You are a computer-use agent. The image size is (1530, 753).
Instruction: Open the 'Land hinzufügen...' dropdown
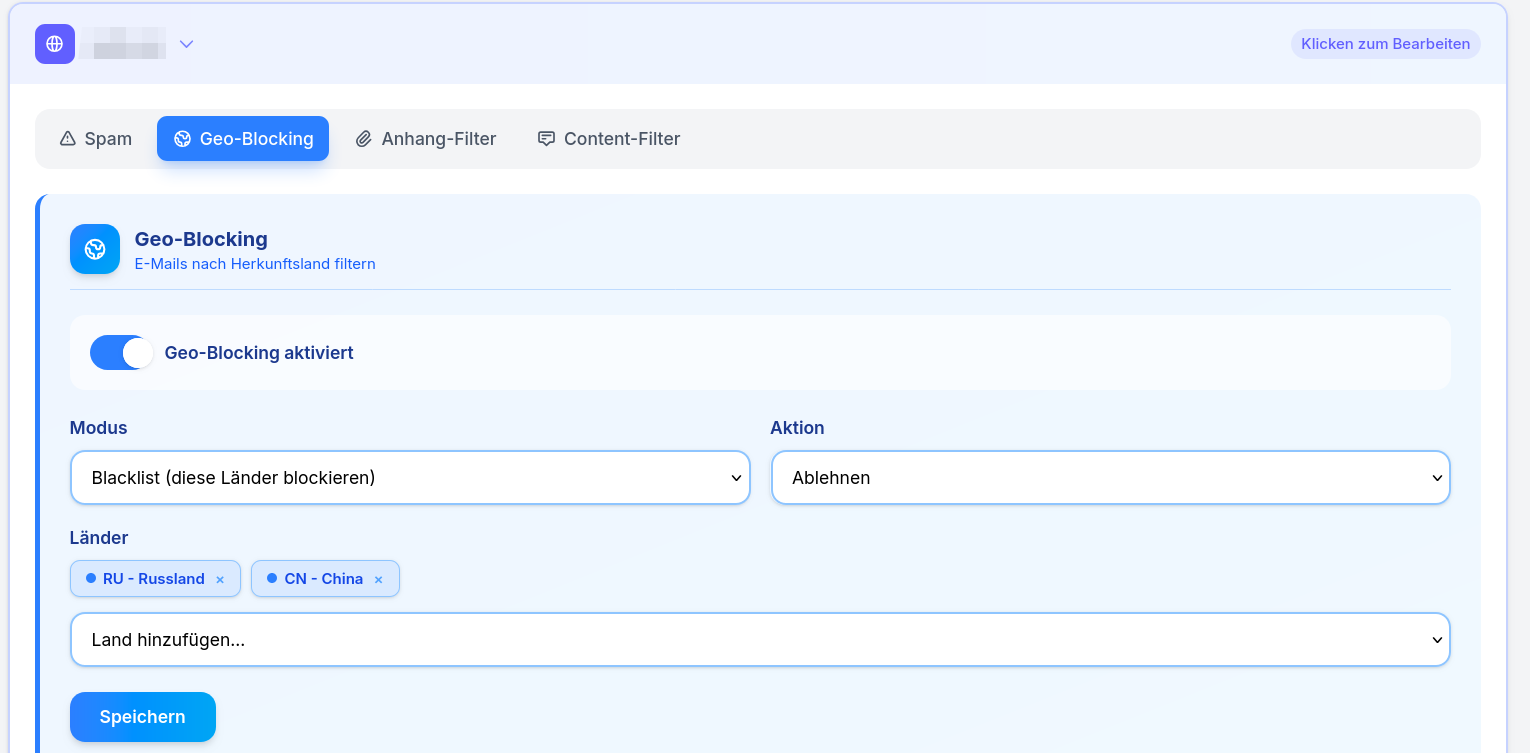tap(760, 640)
